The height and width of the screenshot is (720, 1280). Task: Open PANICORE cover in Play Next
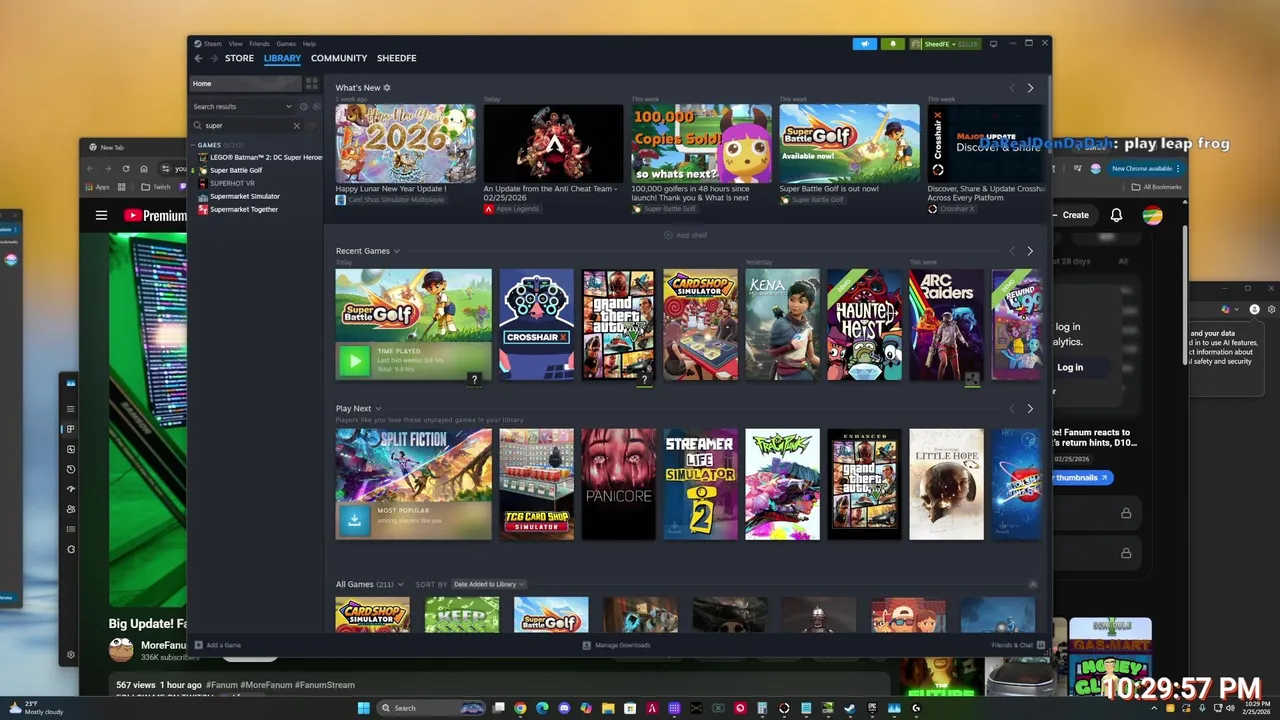[618, 484]
